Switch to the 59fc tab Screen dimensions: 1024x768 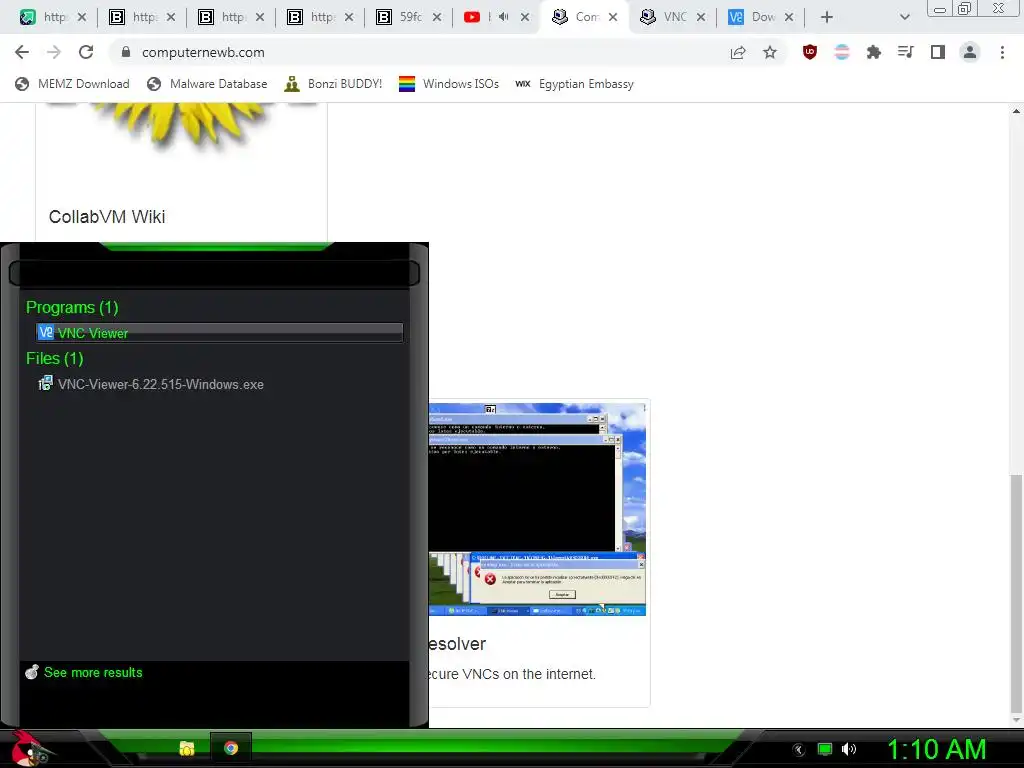409,17
